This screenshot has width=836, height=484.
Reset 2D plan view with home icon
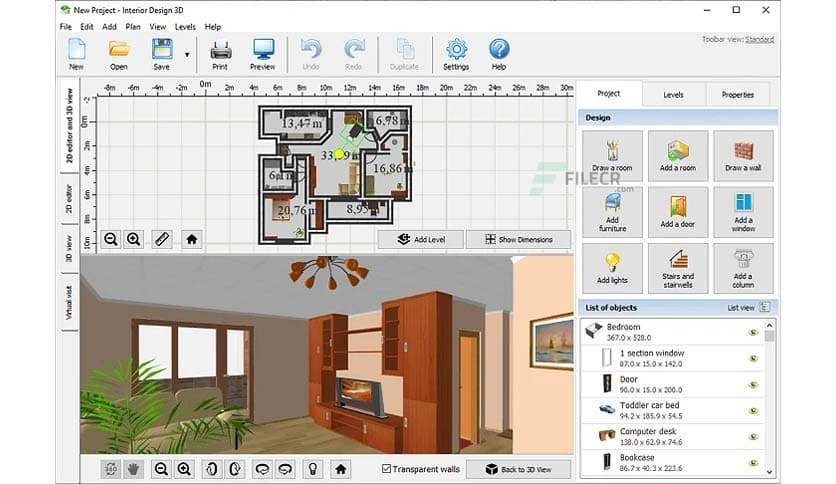tap(192, 239)
